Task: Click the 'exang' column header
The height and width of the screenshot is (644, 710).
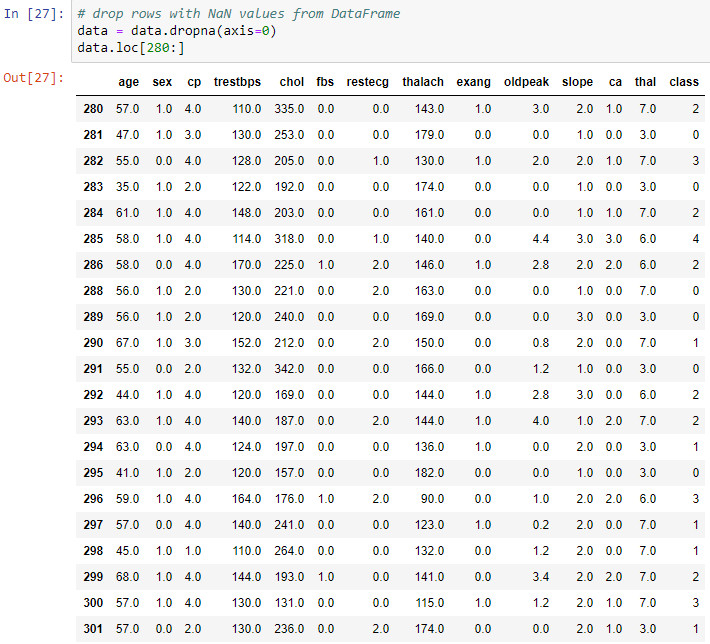Action: coord(474,82)
